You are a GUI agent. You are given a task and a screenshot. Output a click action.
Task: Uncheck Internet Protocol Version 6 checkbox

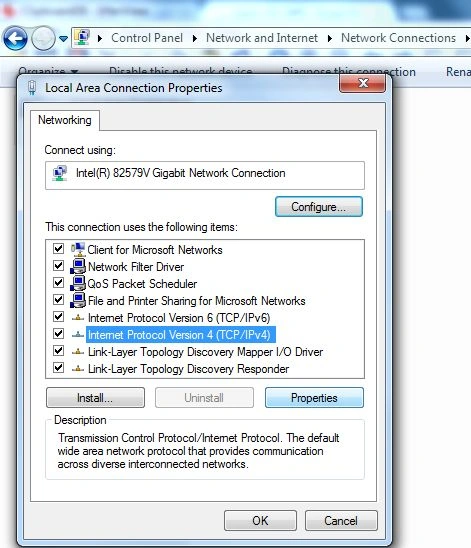point(58,317)
